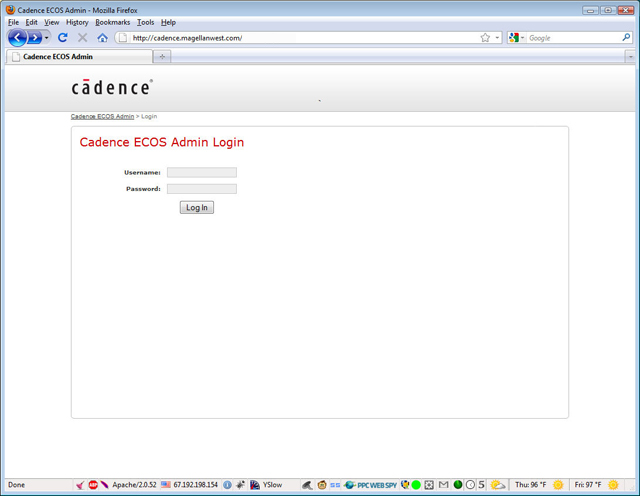This screenshot has height=496, width=640.
Task: Go forward with the Forward arrow
Action: (35, 38)
